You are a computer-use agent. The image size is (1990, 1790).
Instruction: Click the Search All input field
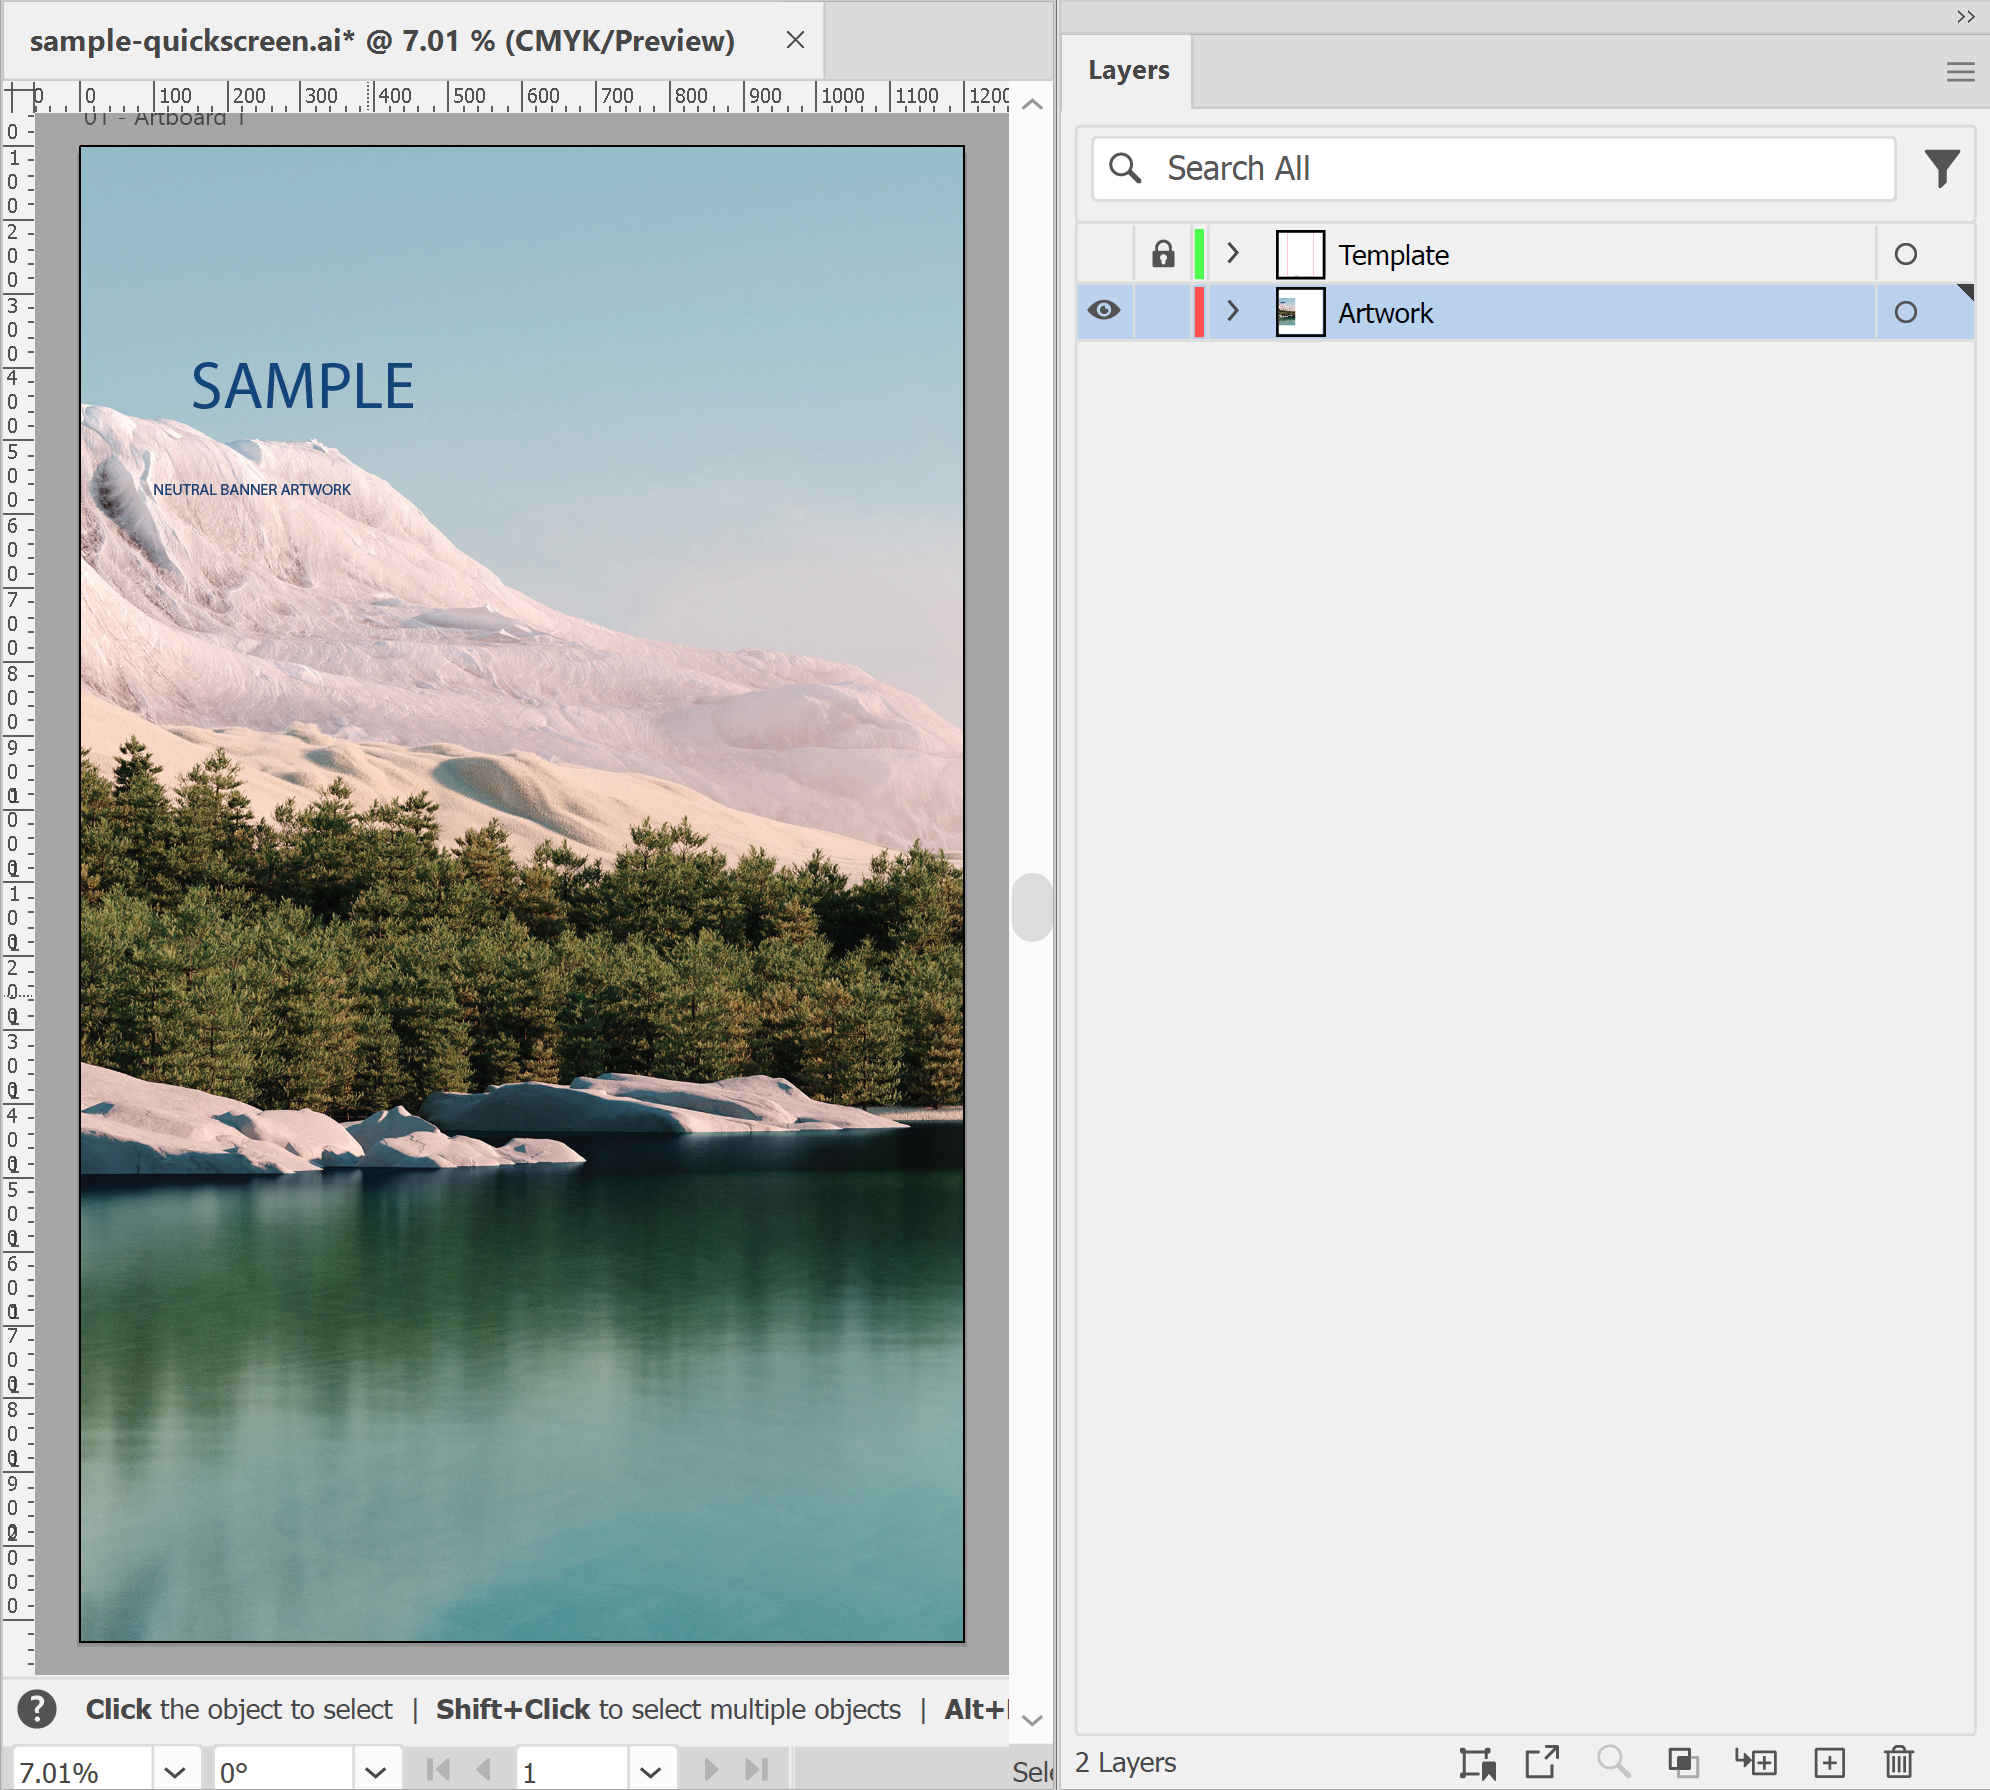click(x=1494, y=168)
